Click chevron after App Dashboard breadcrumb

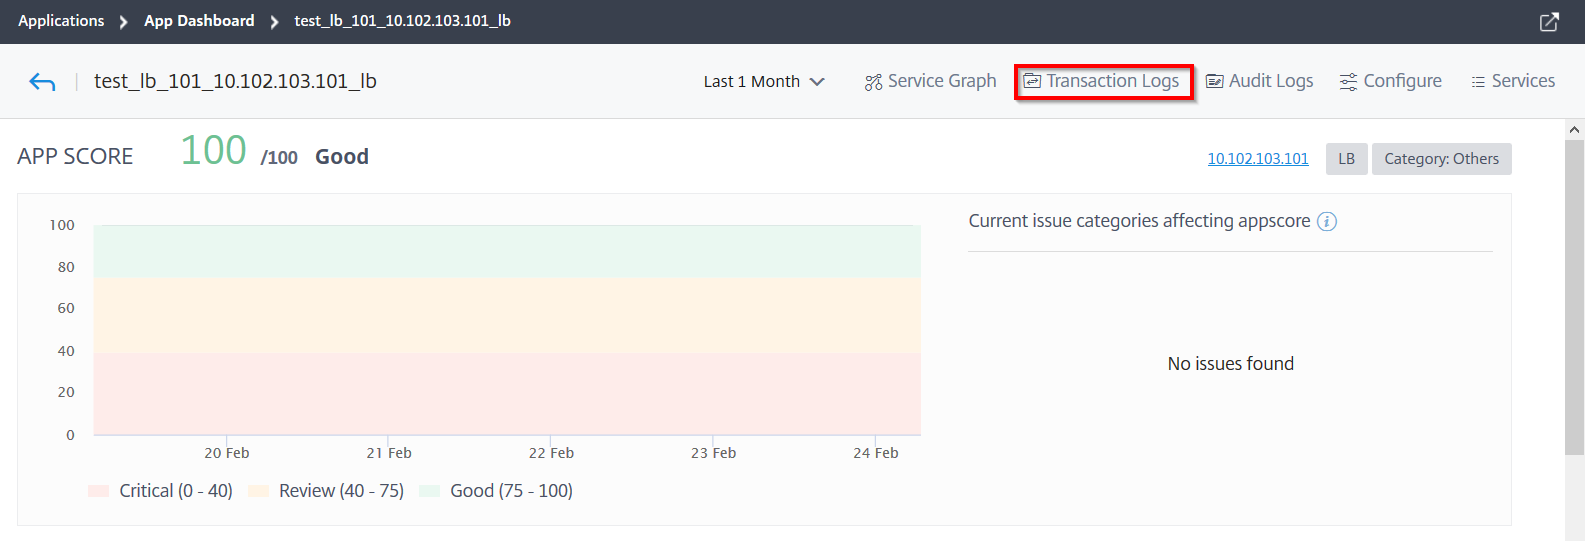coord(274,21)
